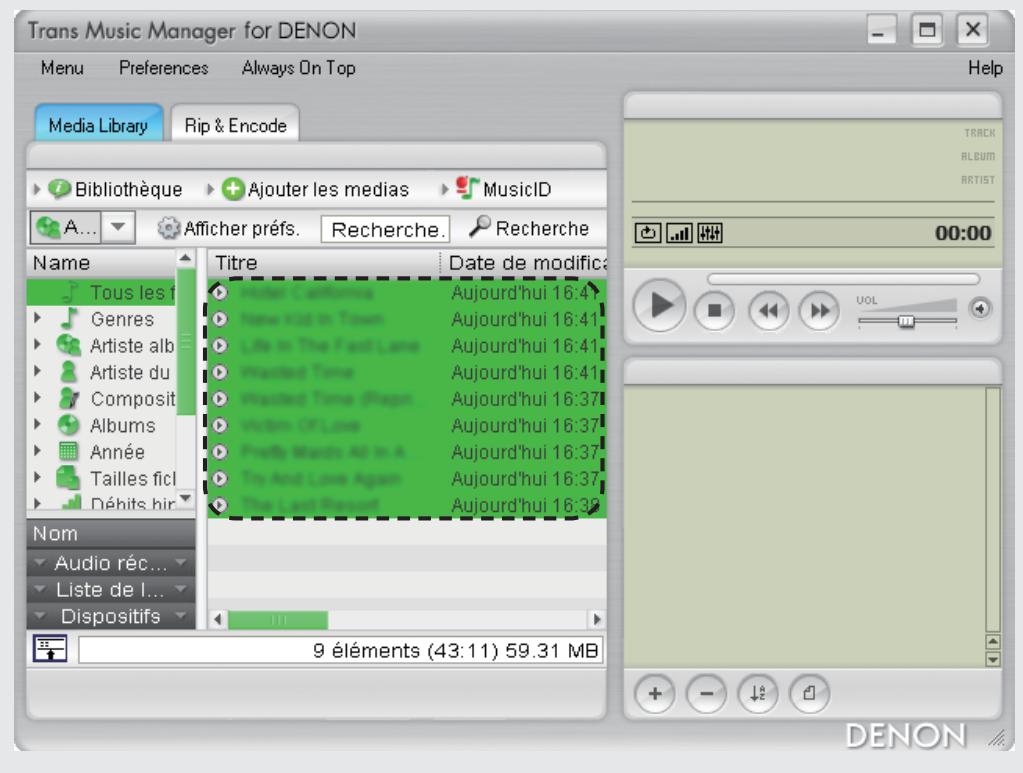Image resolution: width=1023 pixels, height=773 pixels.
Task: Click the Compositeur icon
Action: point(69,399)
